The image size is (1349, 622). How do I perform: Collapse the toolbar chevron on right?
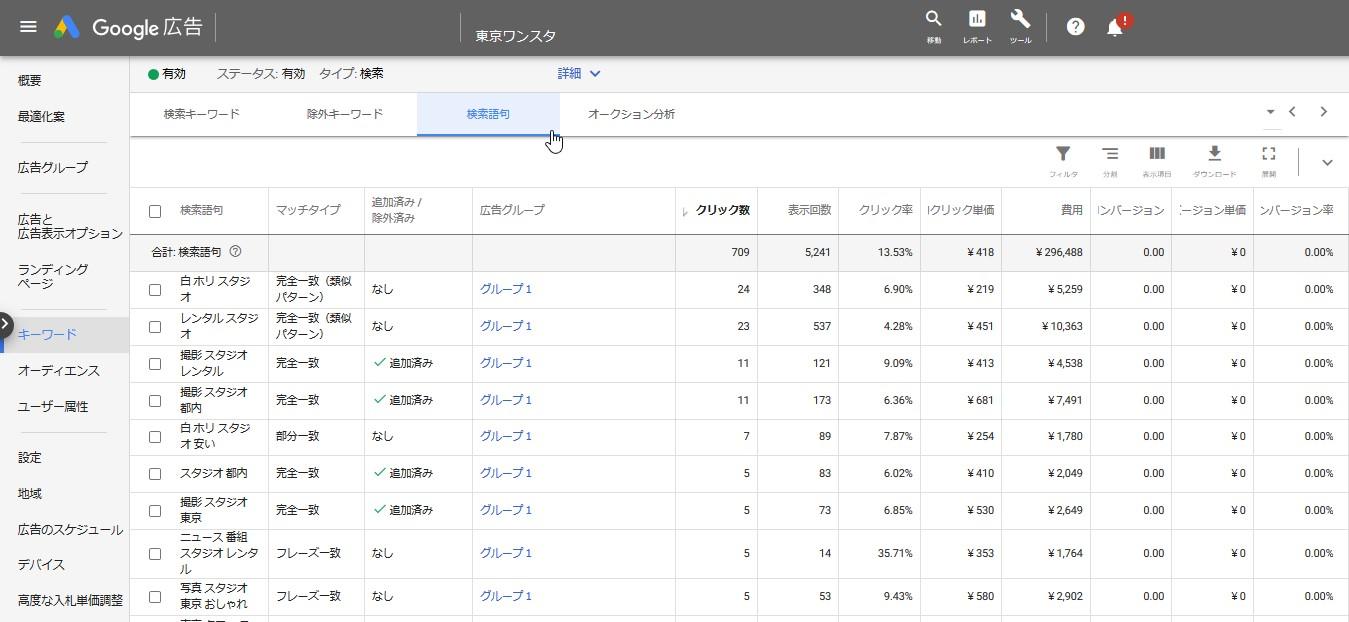coord(1327,163)
